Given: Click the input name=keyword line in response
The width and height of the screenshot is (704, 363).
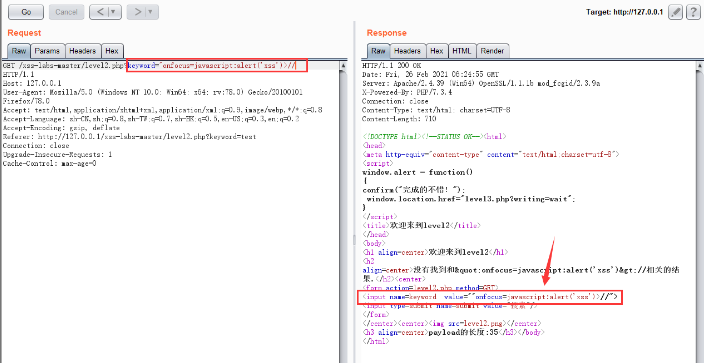Looking at the screenshot, I should click(490, 297).
